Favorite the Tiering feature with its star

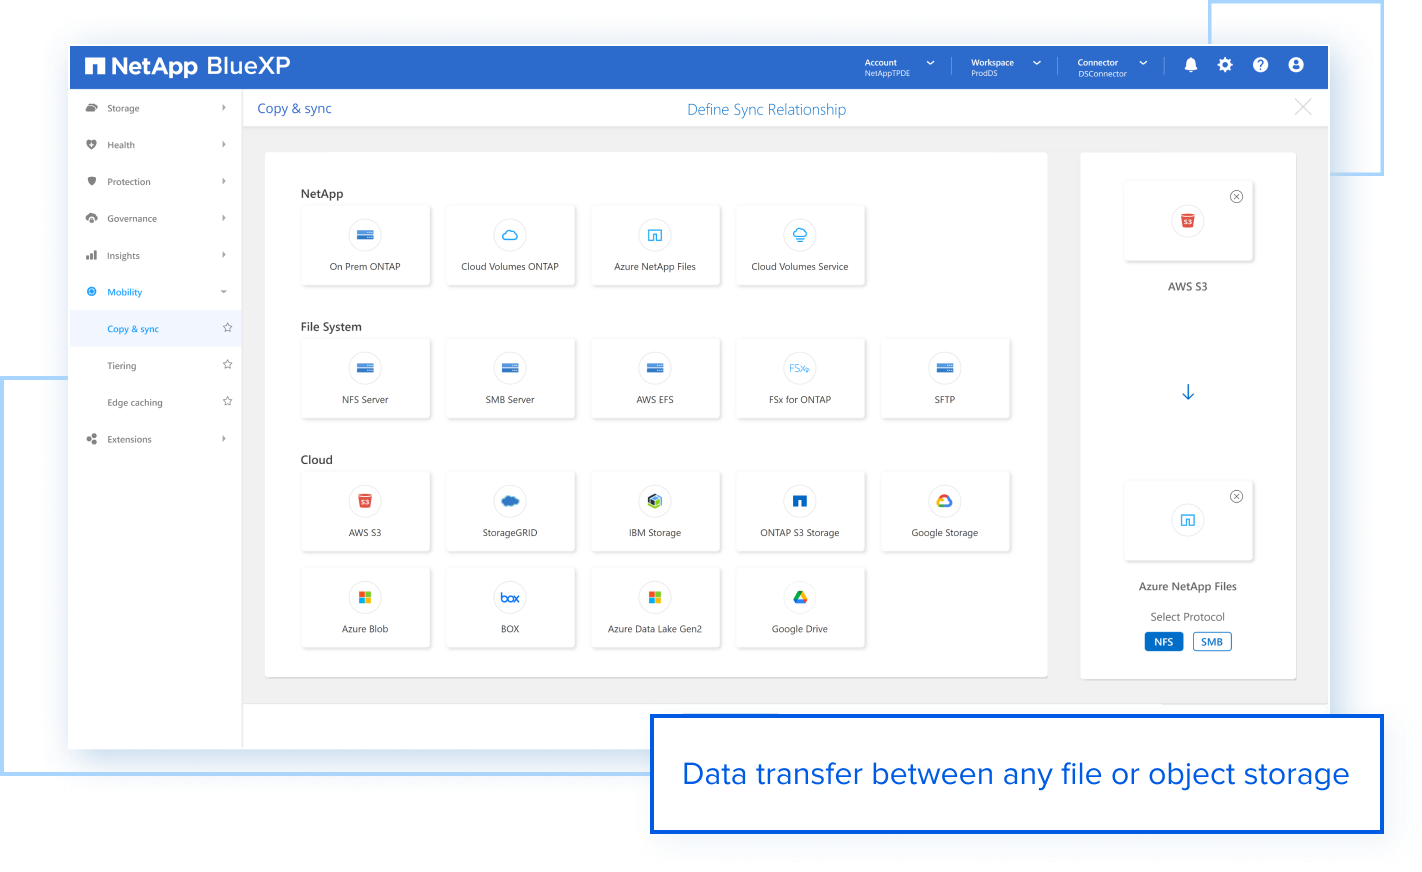227,365
